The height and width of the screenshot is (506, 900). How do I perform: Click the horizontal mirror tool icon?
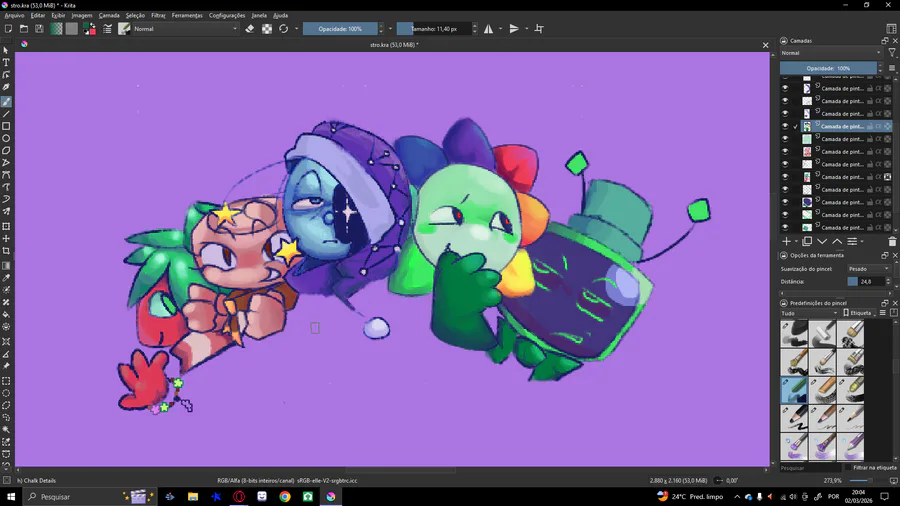489,29
